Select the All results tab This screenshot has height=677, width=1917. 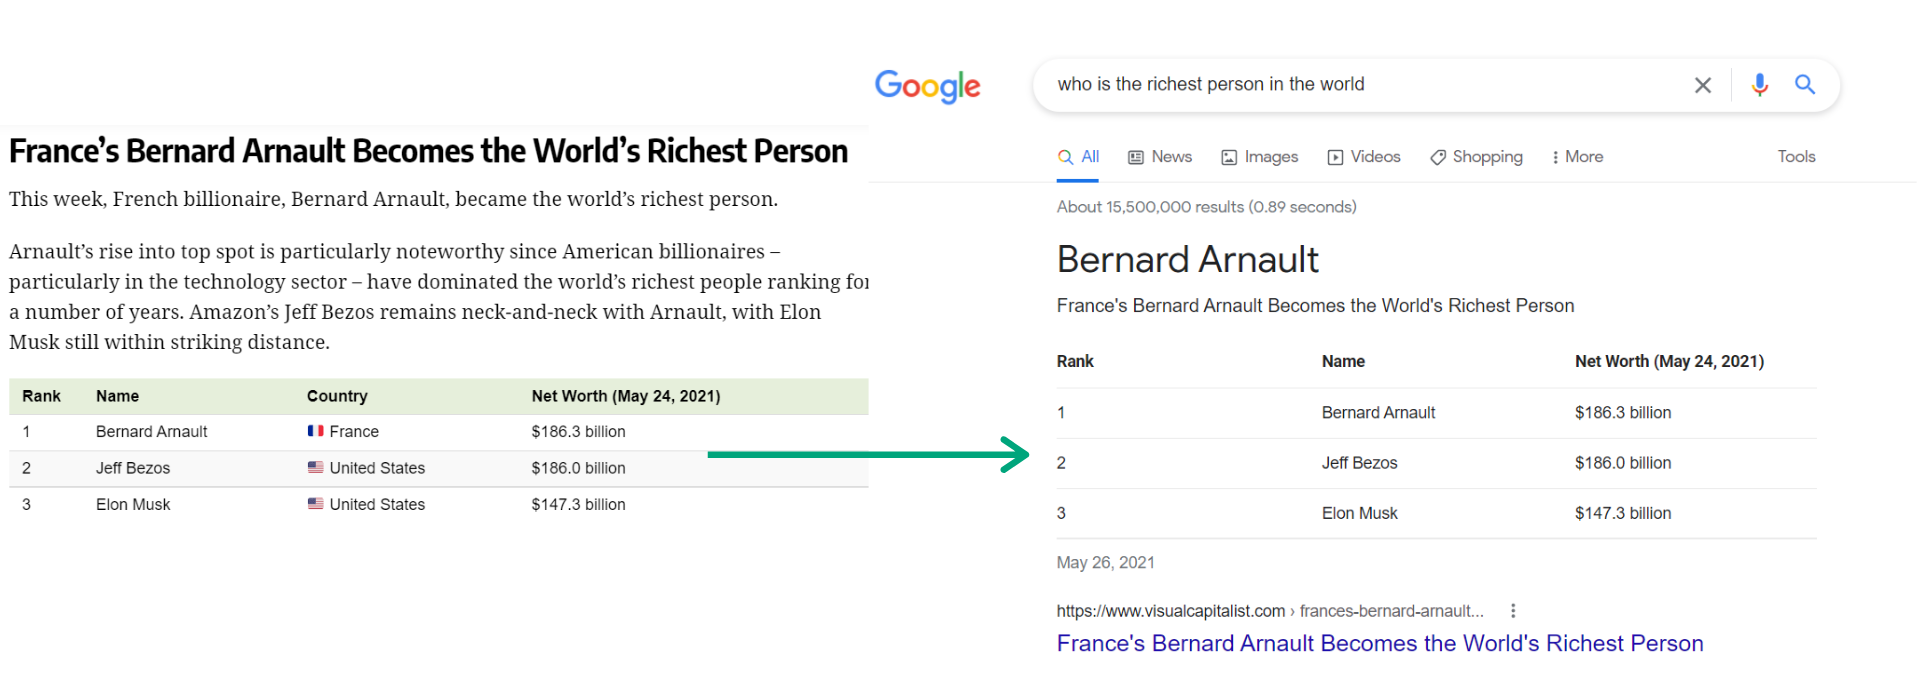pos(1078,157)
